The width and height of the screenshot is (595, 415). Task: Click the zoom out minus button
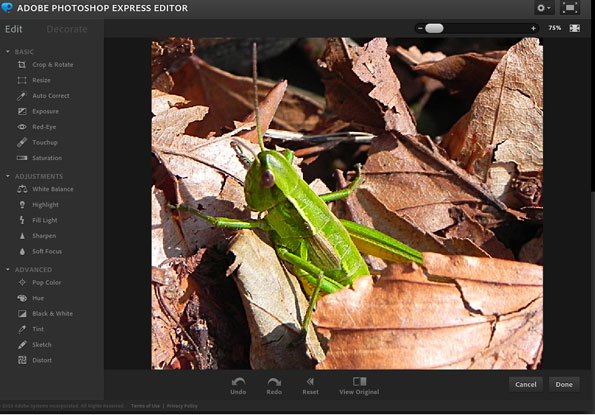(x=420, y=28)
